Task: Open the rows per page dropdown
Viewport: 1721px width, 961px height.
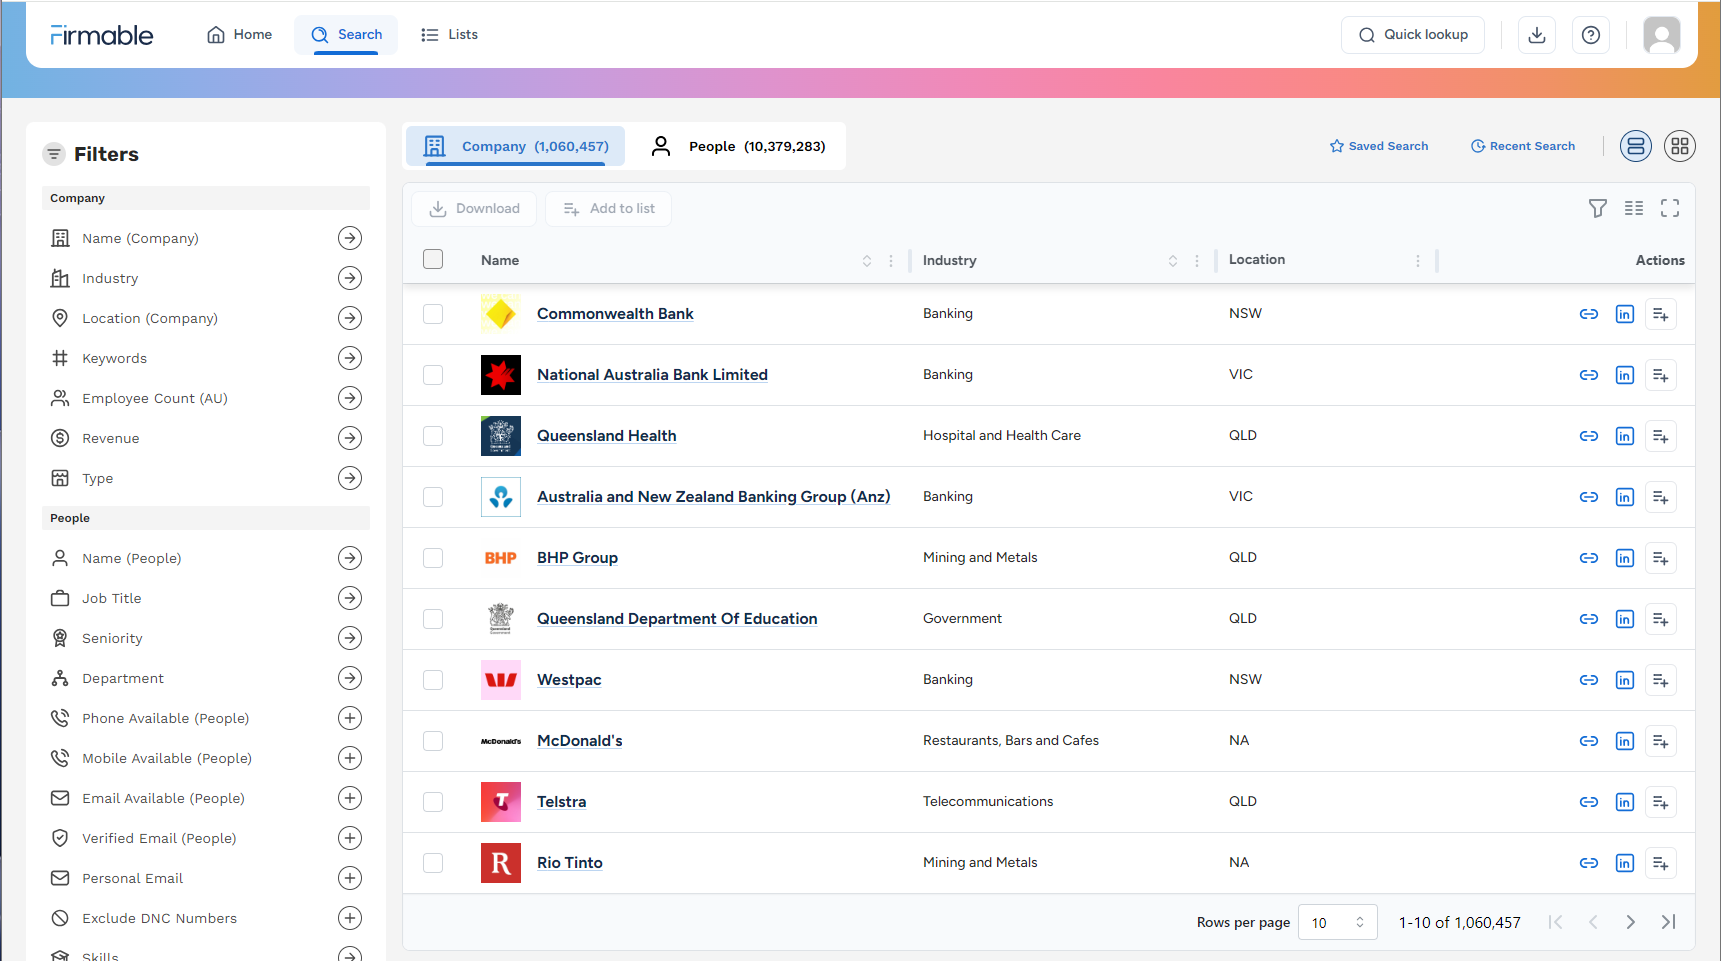Action: pyautogui.click(x=1338, y=922)
